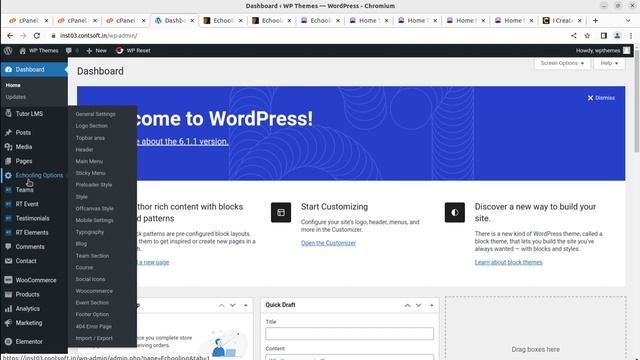Image resolution: width=640 pixels, height=360 pixels.
Task: Select Header submenu item
Action: point(84,150)
